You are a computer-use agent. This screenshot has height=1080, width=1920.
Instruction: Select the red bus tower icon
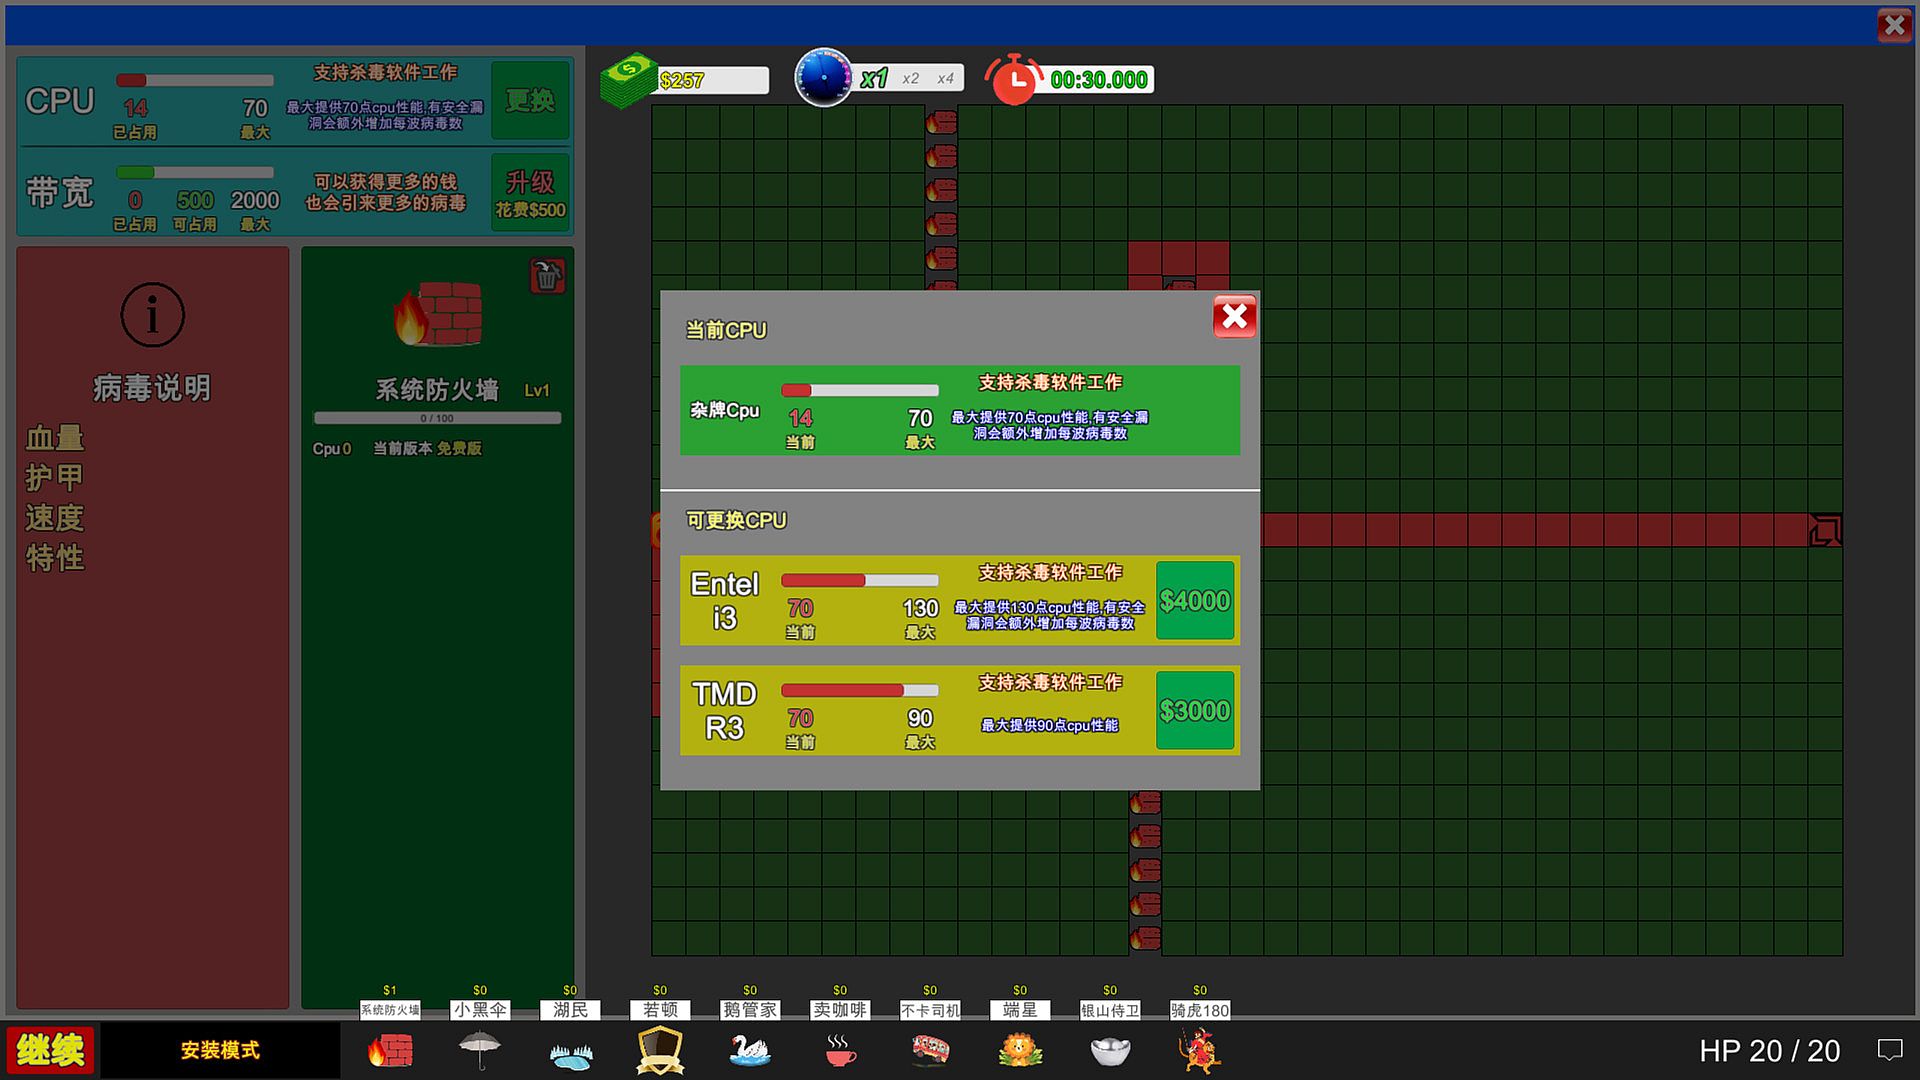(930, 1050)
